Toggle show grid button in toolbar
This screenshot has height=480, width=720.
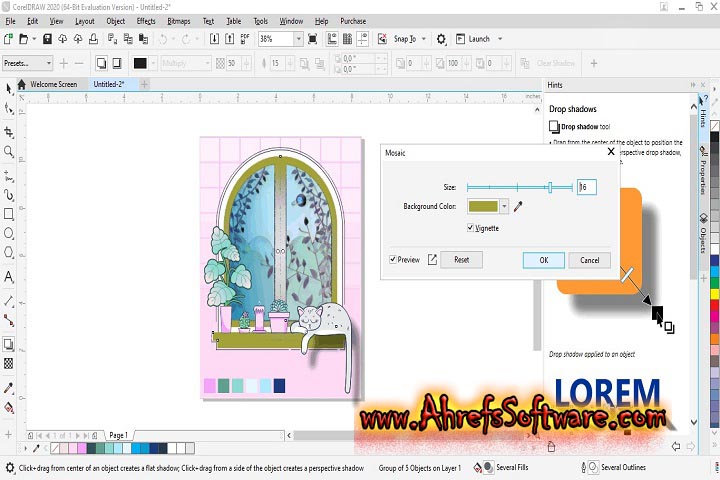348,39
